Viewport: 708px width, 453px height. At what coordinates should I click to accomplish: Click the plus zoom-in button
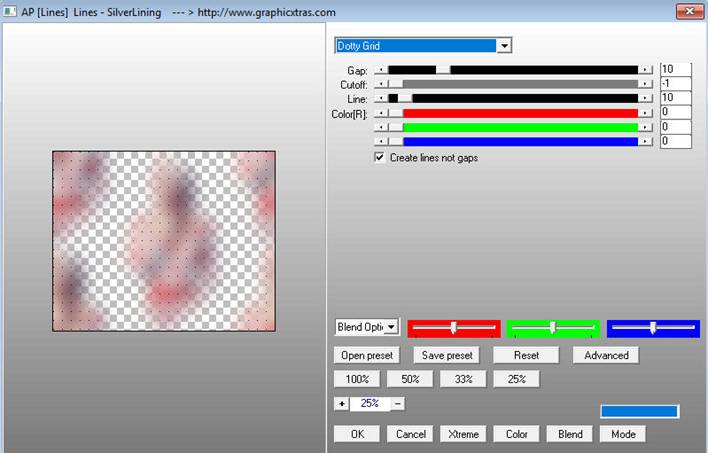pos(341,403)
